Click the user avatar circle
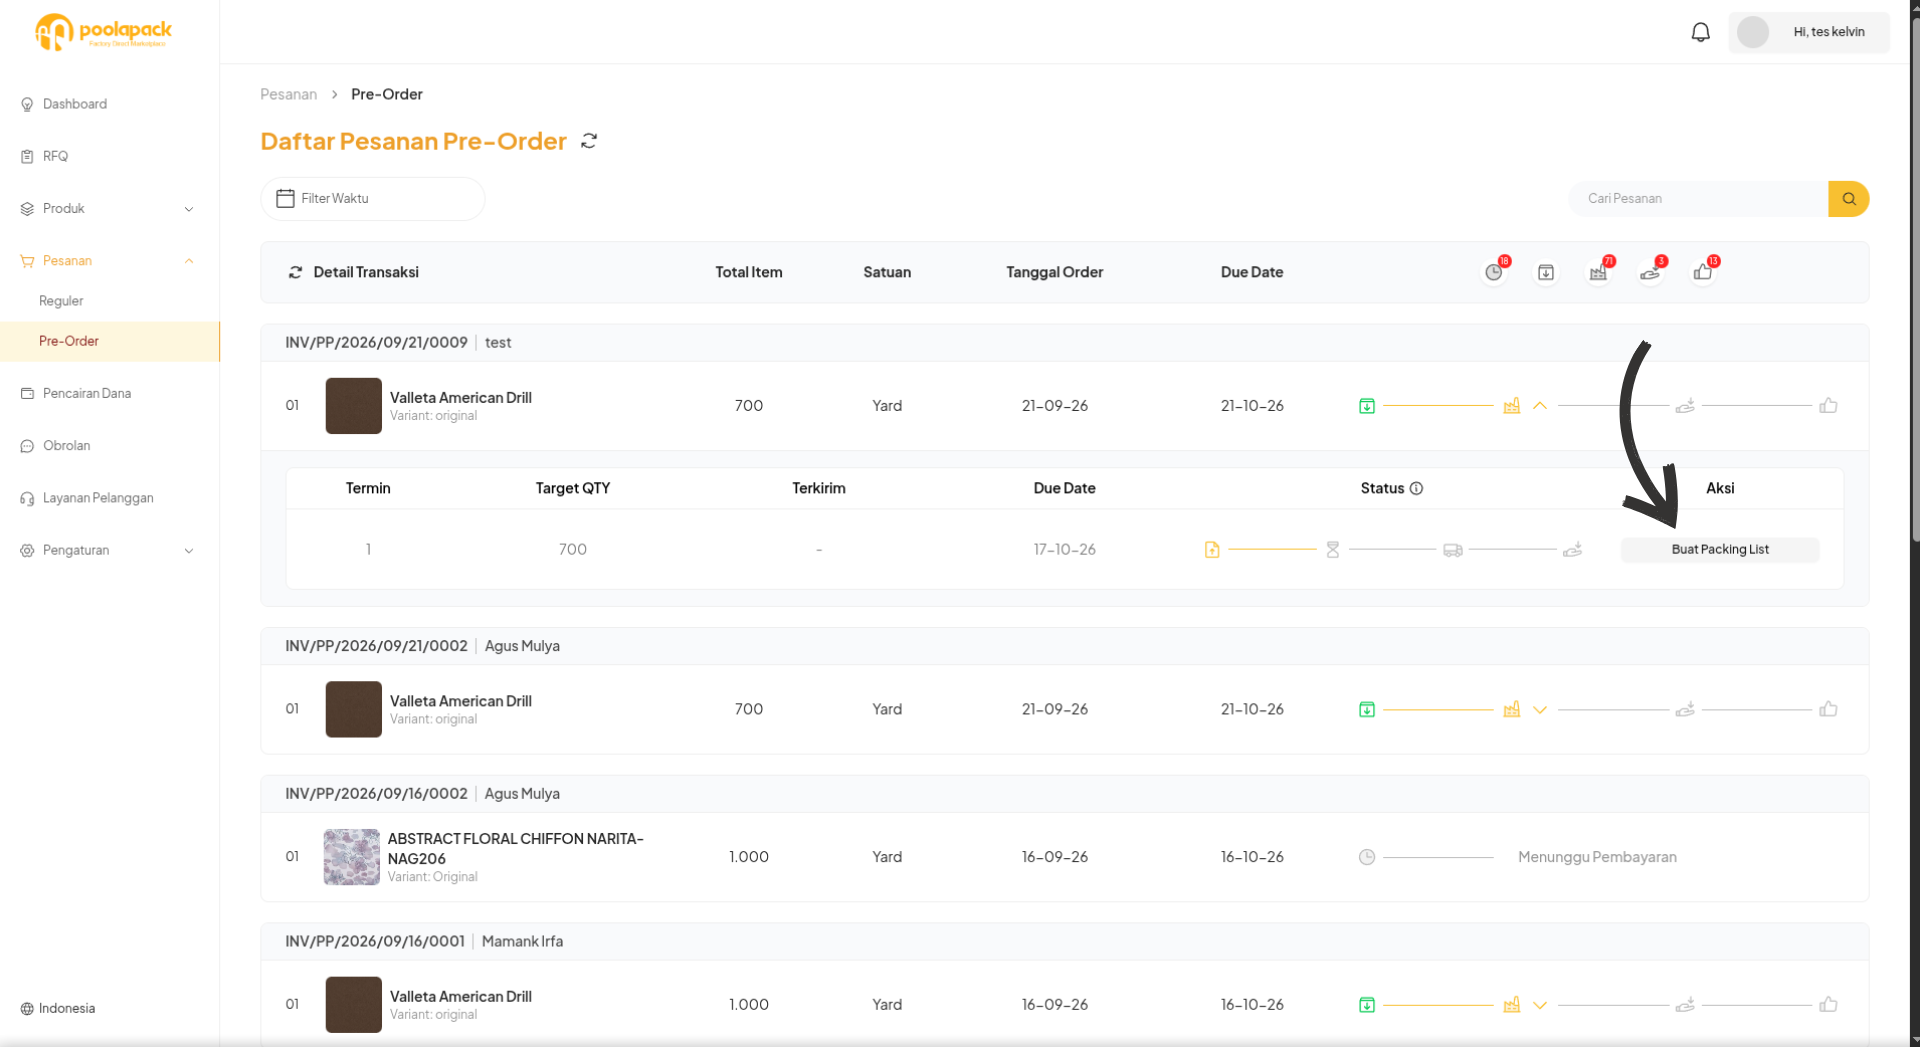The width and height of the screenshot is (1920, 1047). pos(1752,32)
